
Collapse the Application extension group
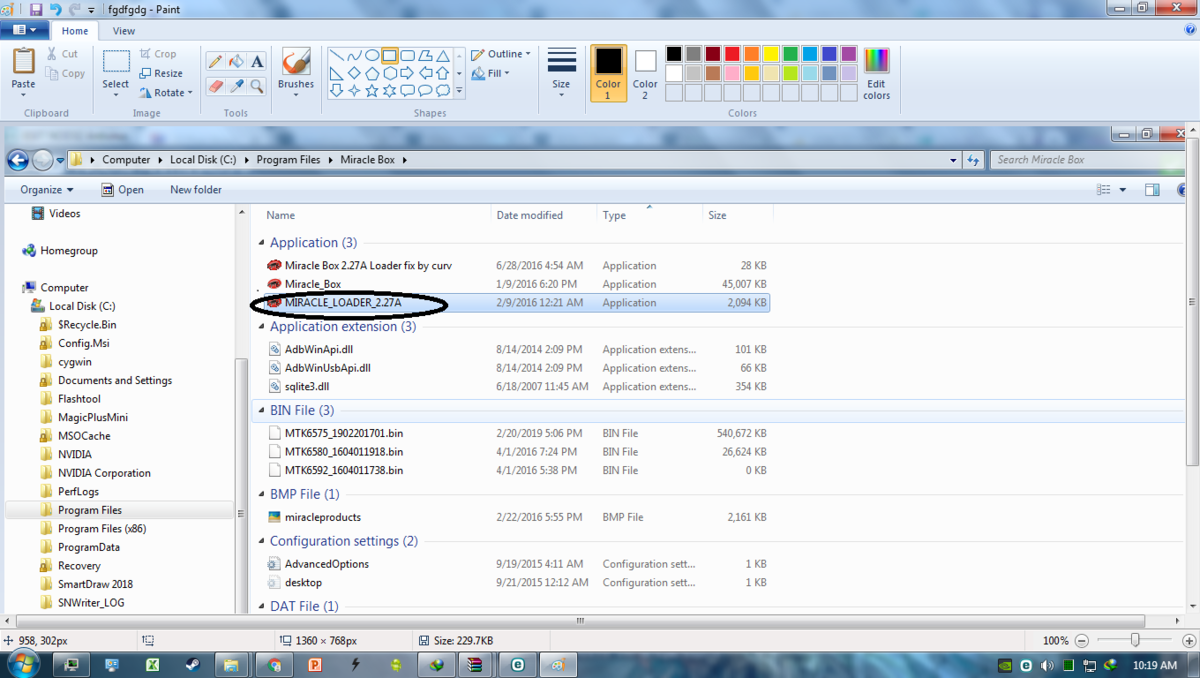[262, 327]
